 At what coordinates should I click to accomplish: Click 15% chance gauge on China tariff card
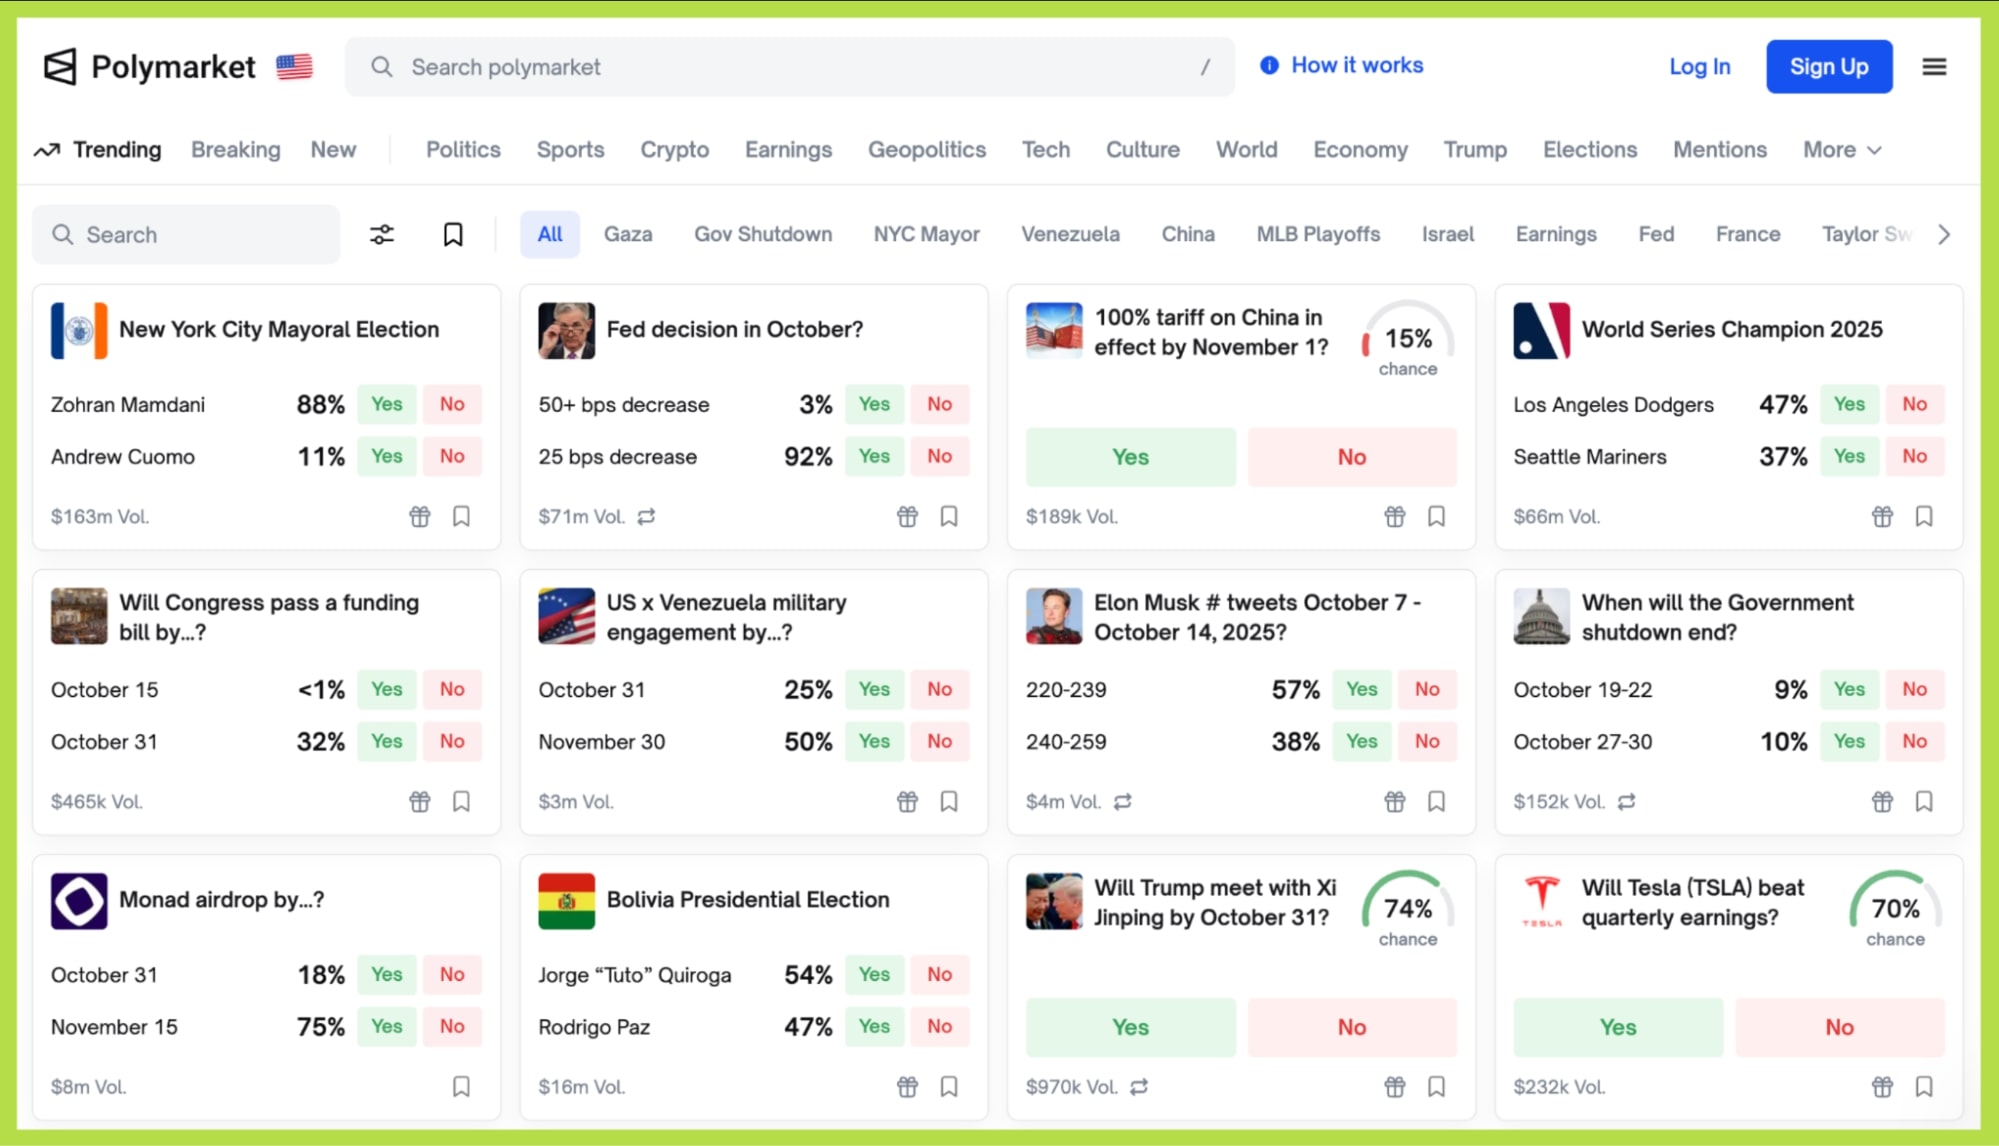coord(1407,340)
